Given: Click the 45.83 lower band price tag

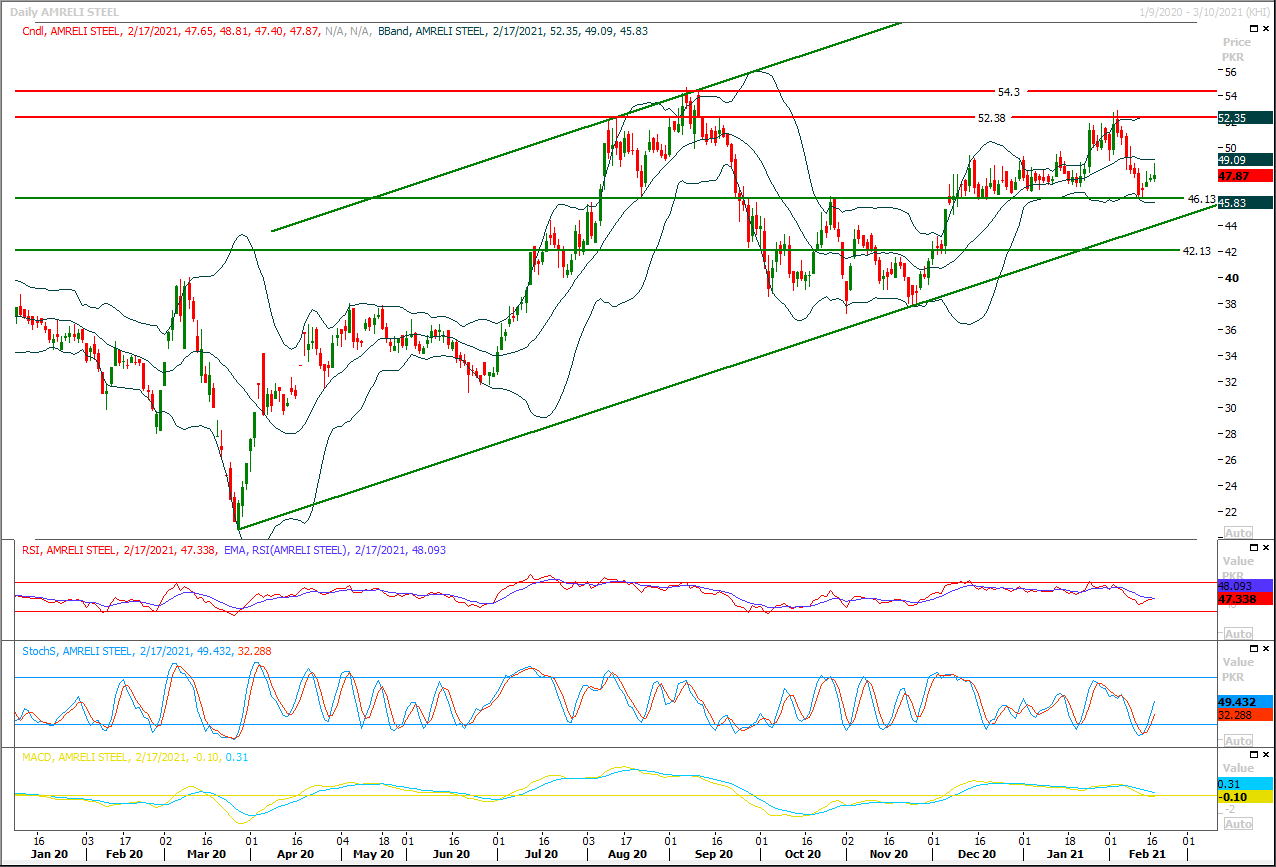Looking at the screenshot, I should tap(1245, 202).
